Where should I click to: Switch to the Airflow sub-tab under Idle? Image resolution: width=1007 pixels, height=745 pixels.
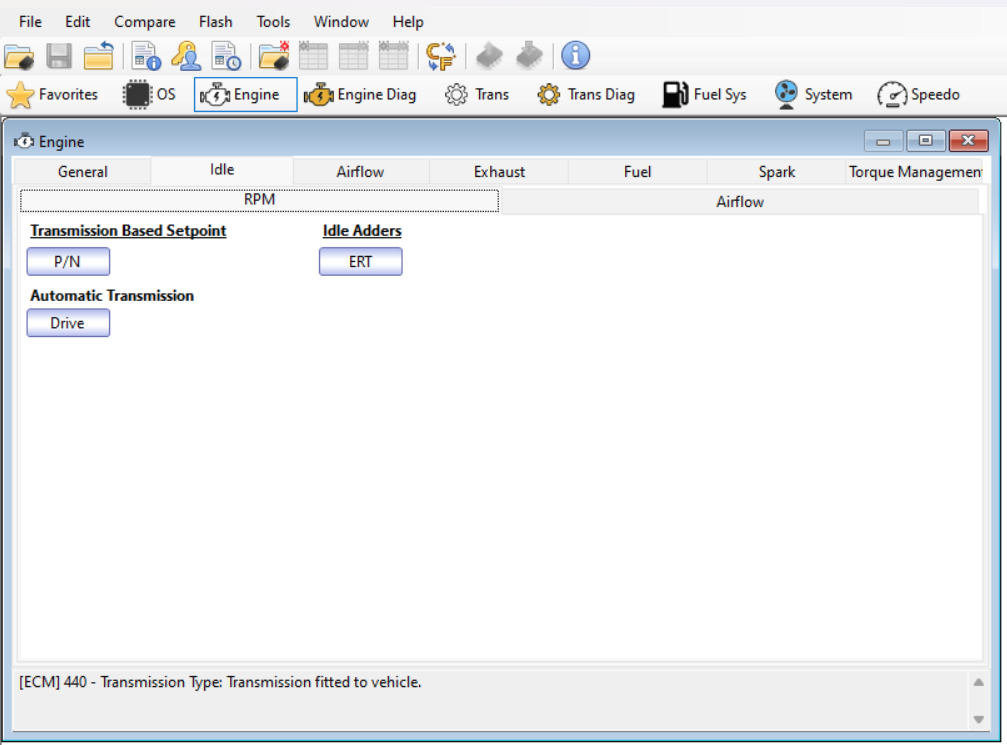pos(739,202)
